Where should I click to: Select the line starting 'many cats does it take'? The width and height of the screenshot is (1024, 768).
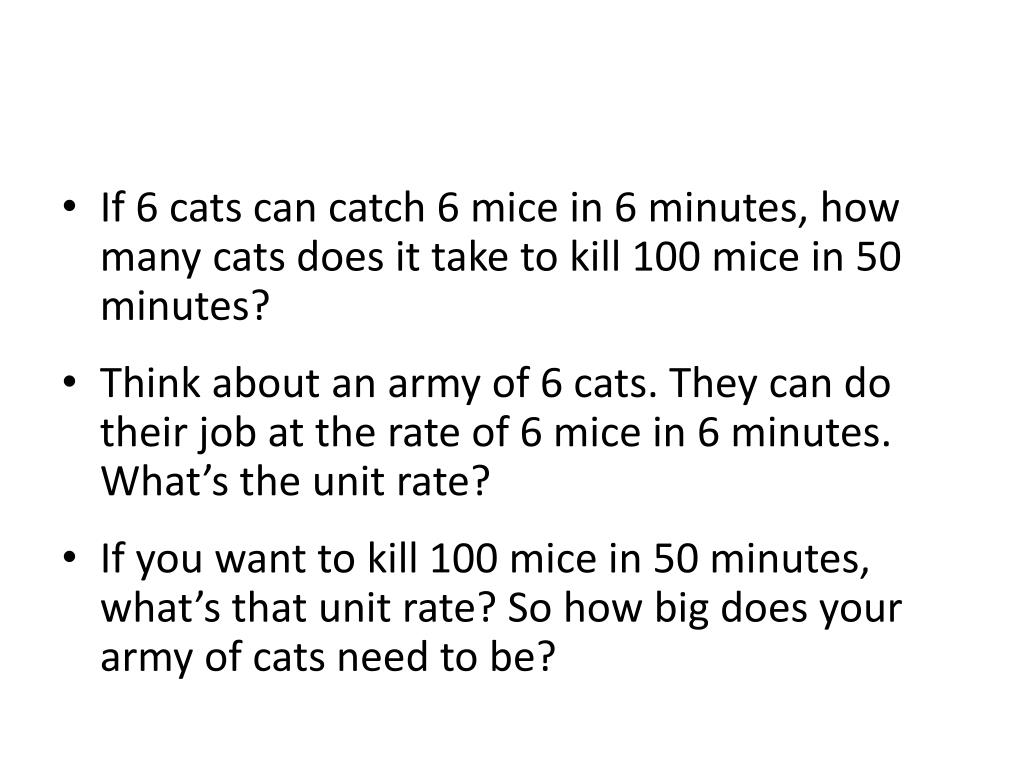pos(501,257)
